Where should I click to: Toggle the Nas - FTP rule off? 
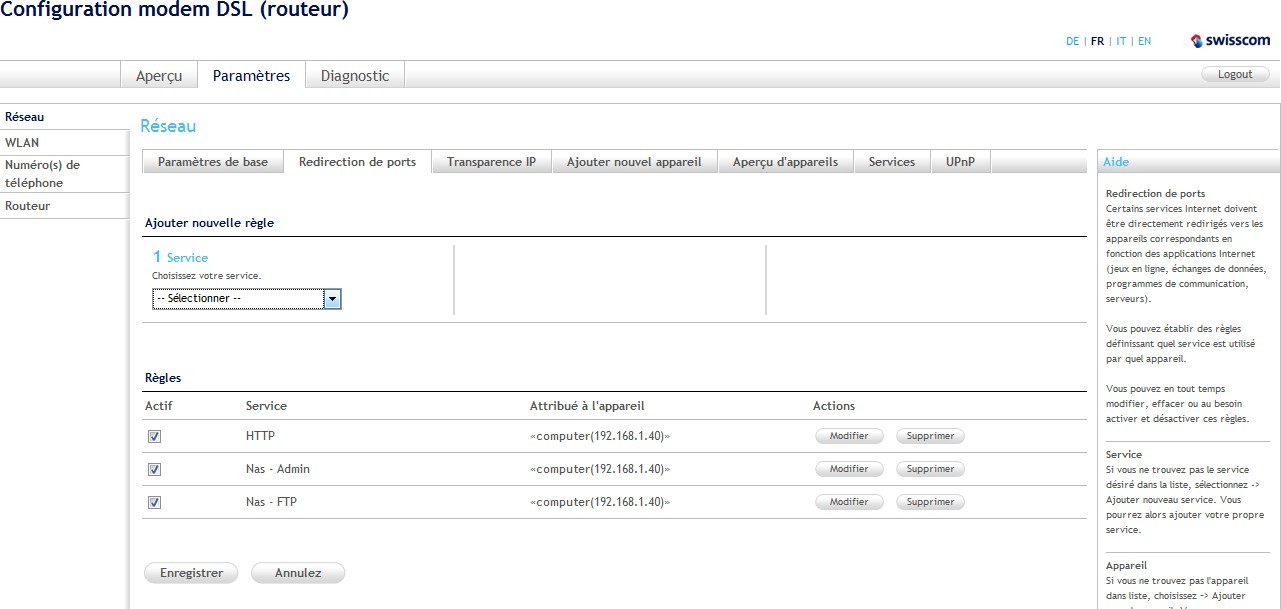154,501
